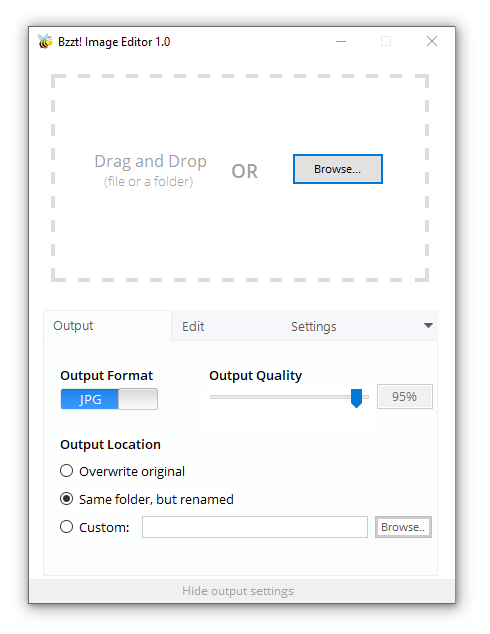This screenshot has height=634, width=490.
Task: Click the maximize window icon
Action: coord(386,41)
